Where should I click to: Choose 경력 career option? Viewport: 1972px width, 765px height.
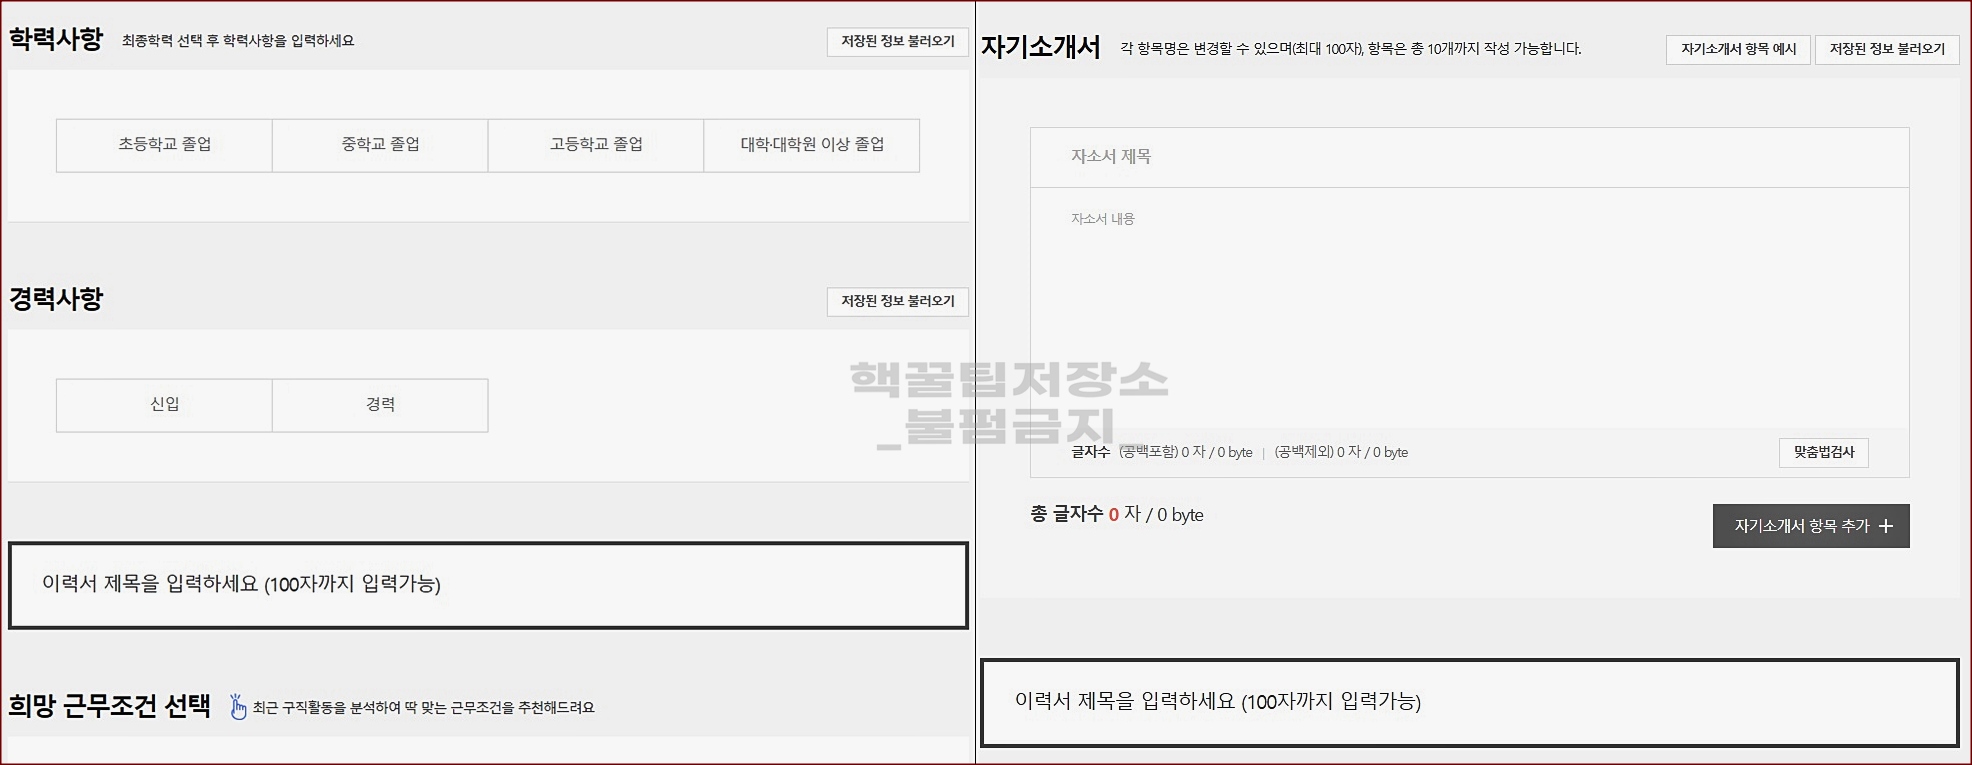tap(380, 405)
